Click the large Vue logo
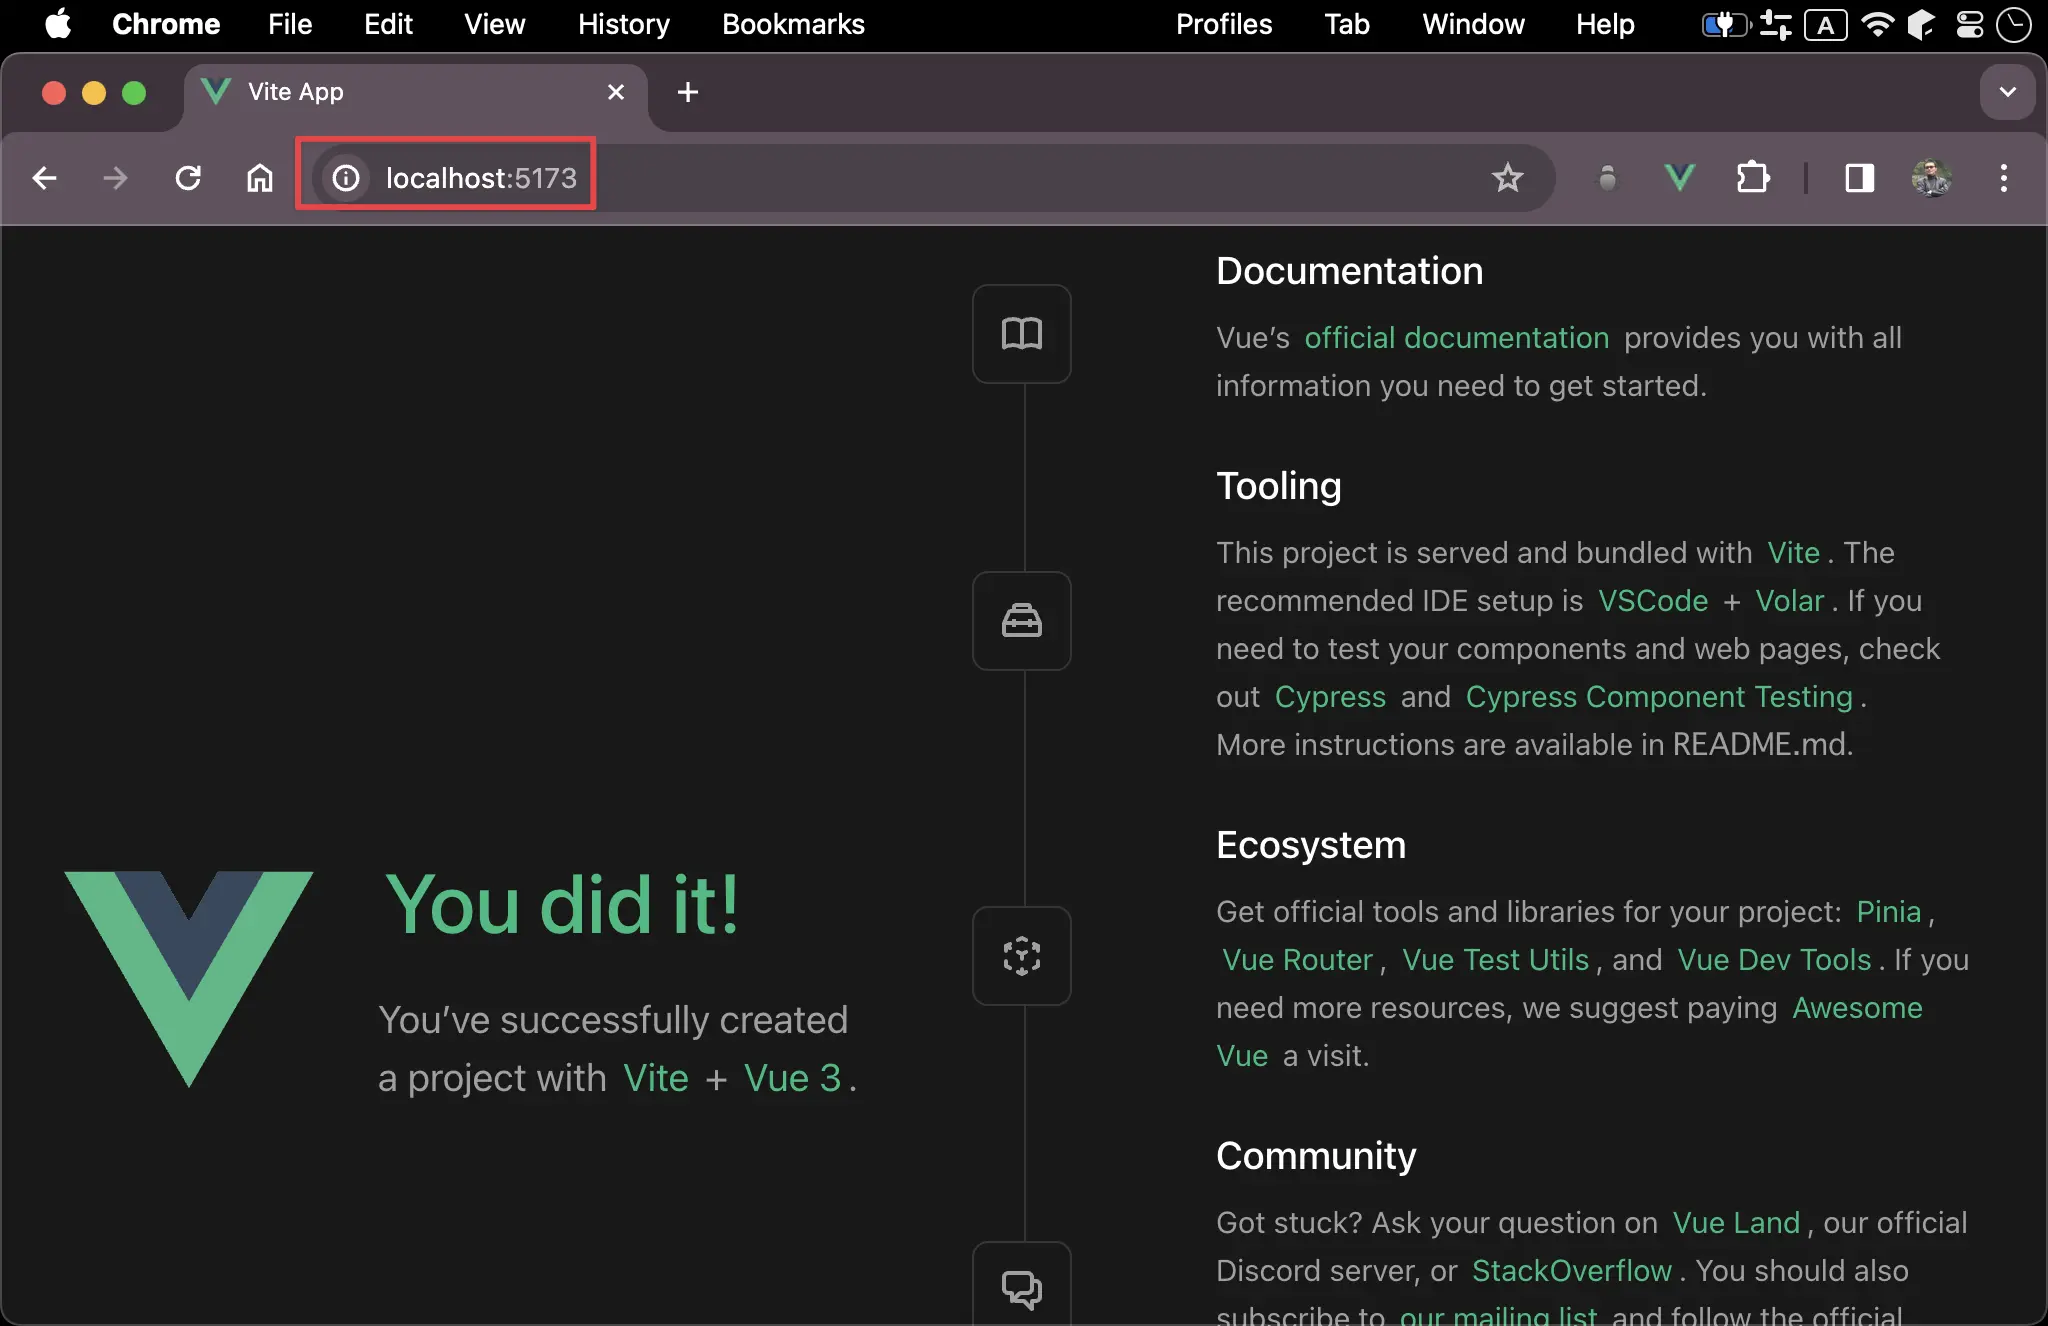 pos(189,979)
